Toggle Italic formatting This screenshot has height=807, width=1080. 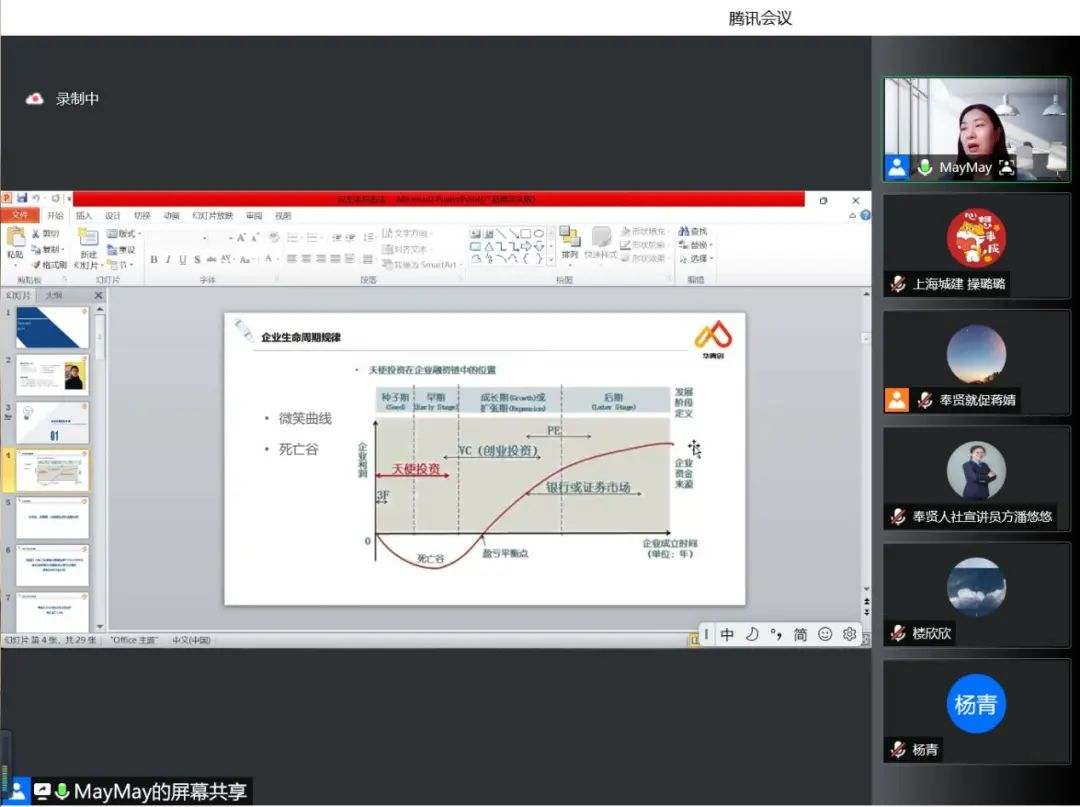click(168, 260)
